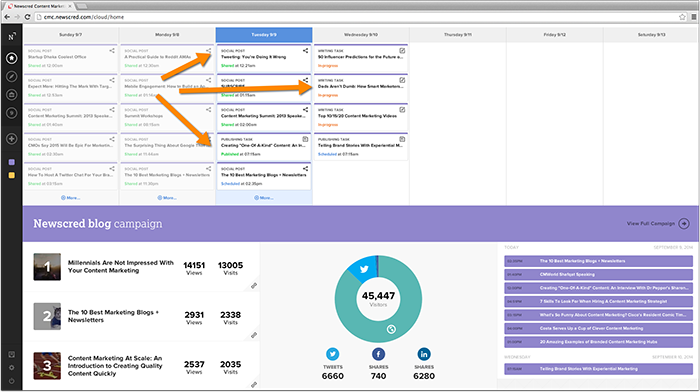Share Monday's Summit Workshops post
700x392 pixels.
pos(208,109)
